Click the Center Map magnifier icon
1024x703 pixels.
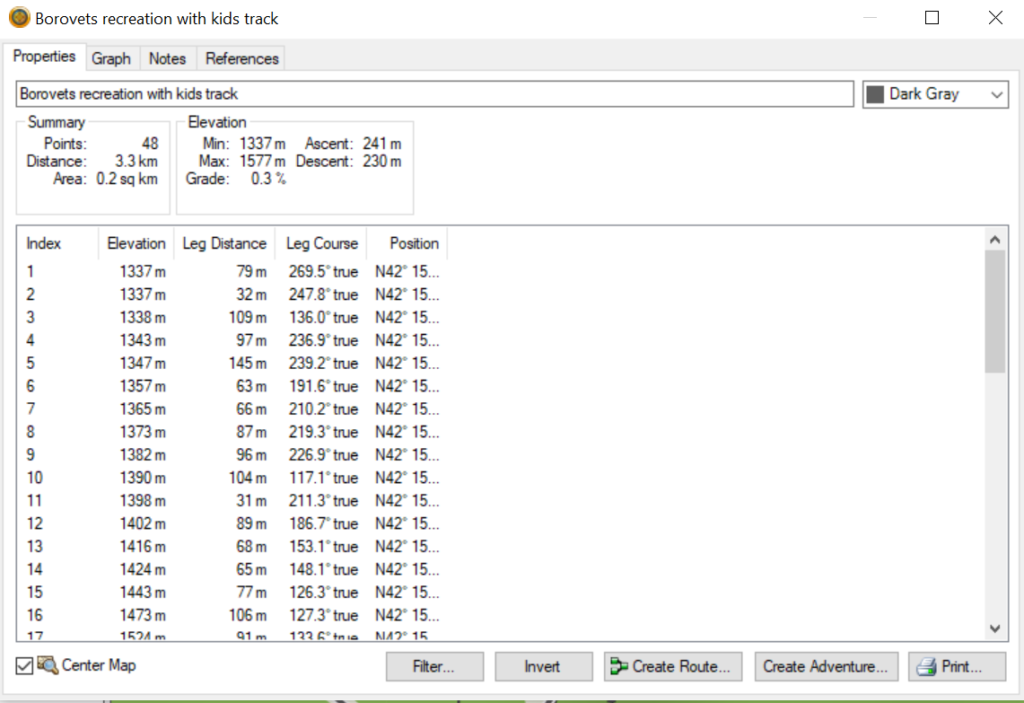point(47,666)
